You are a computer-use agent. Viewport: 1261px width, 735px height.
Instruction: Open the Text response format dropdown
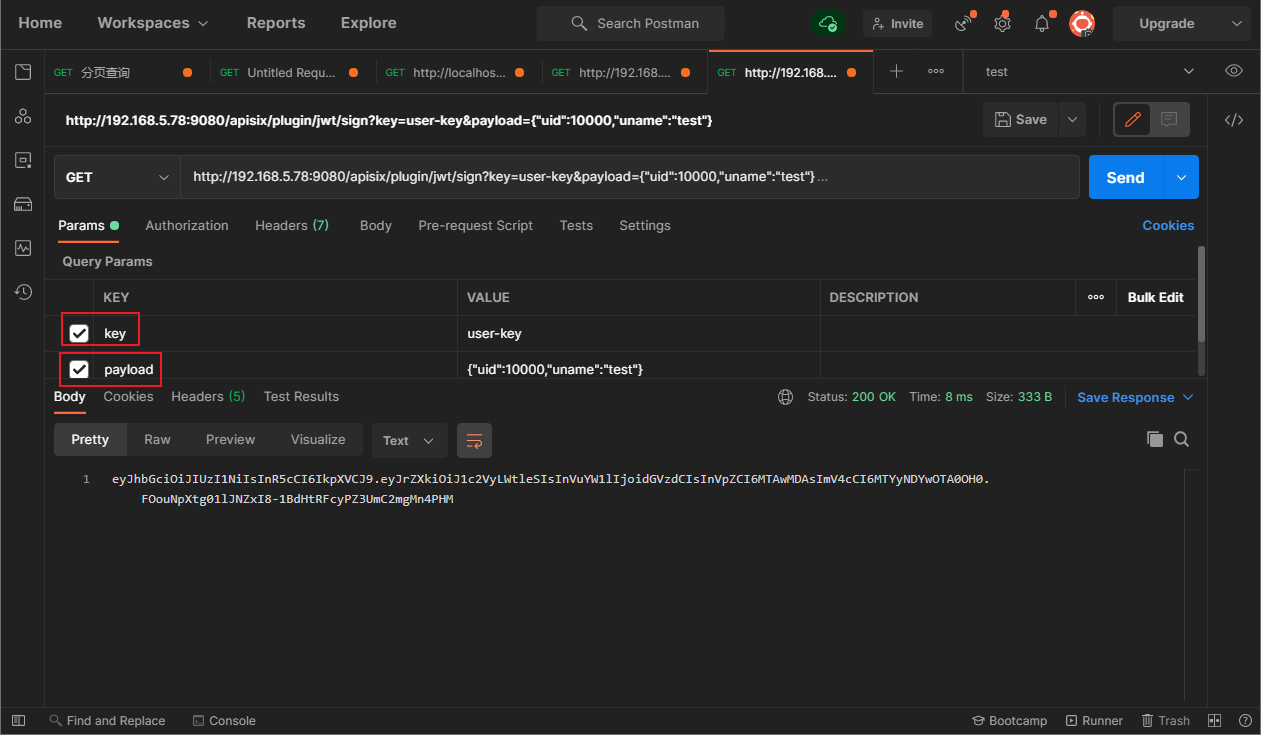pyautogui.click(x=409, y=440)
